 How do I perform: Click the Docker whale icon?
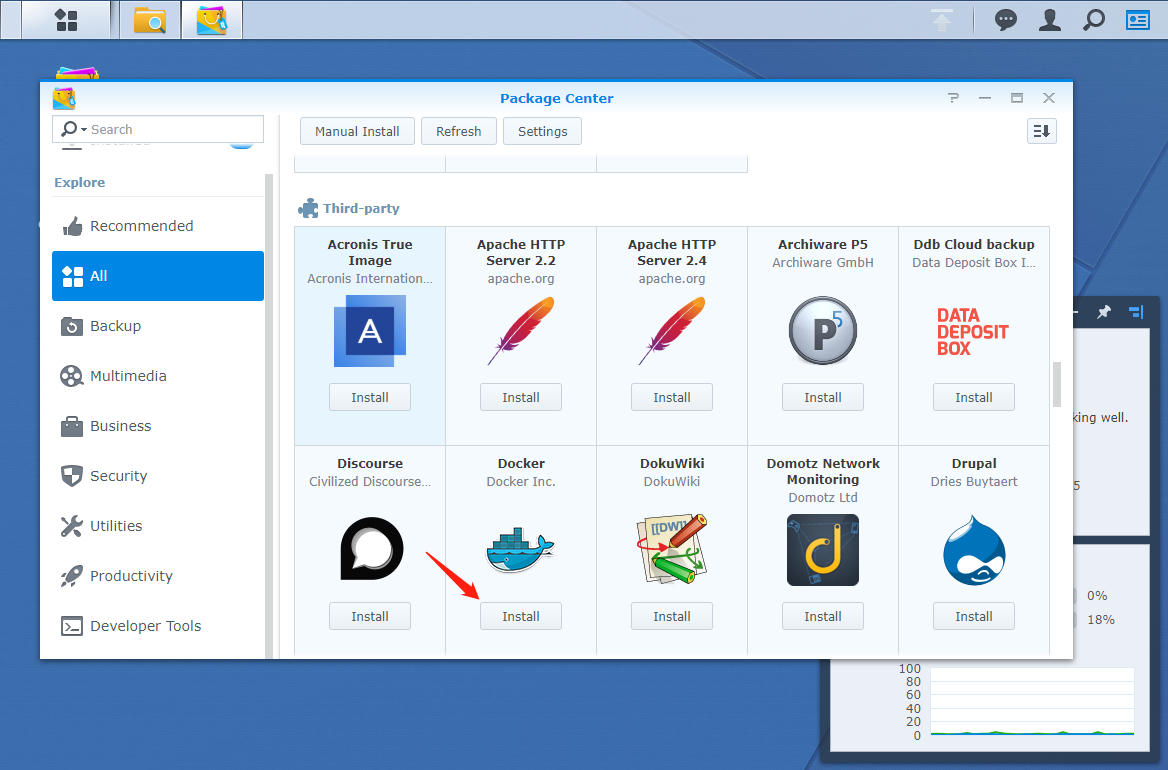coord(521,550)
